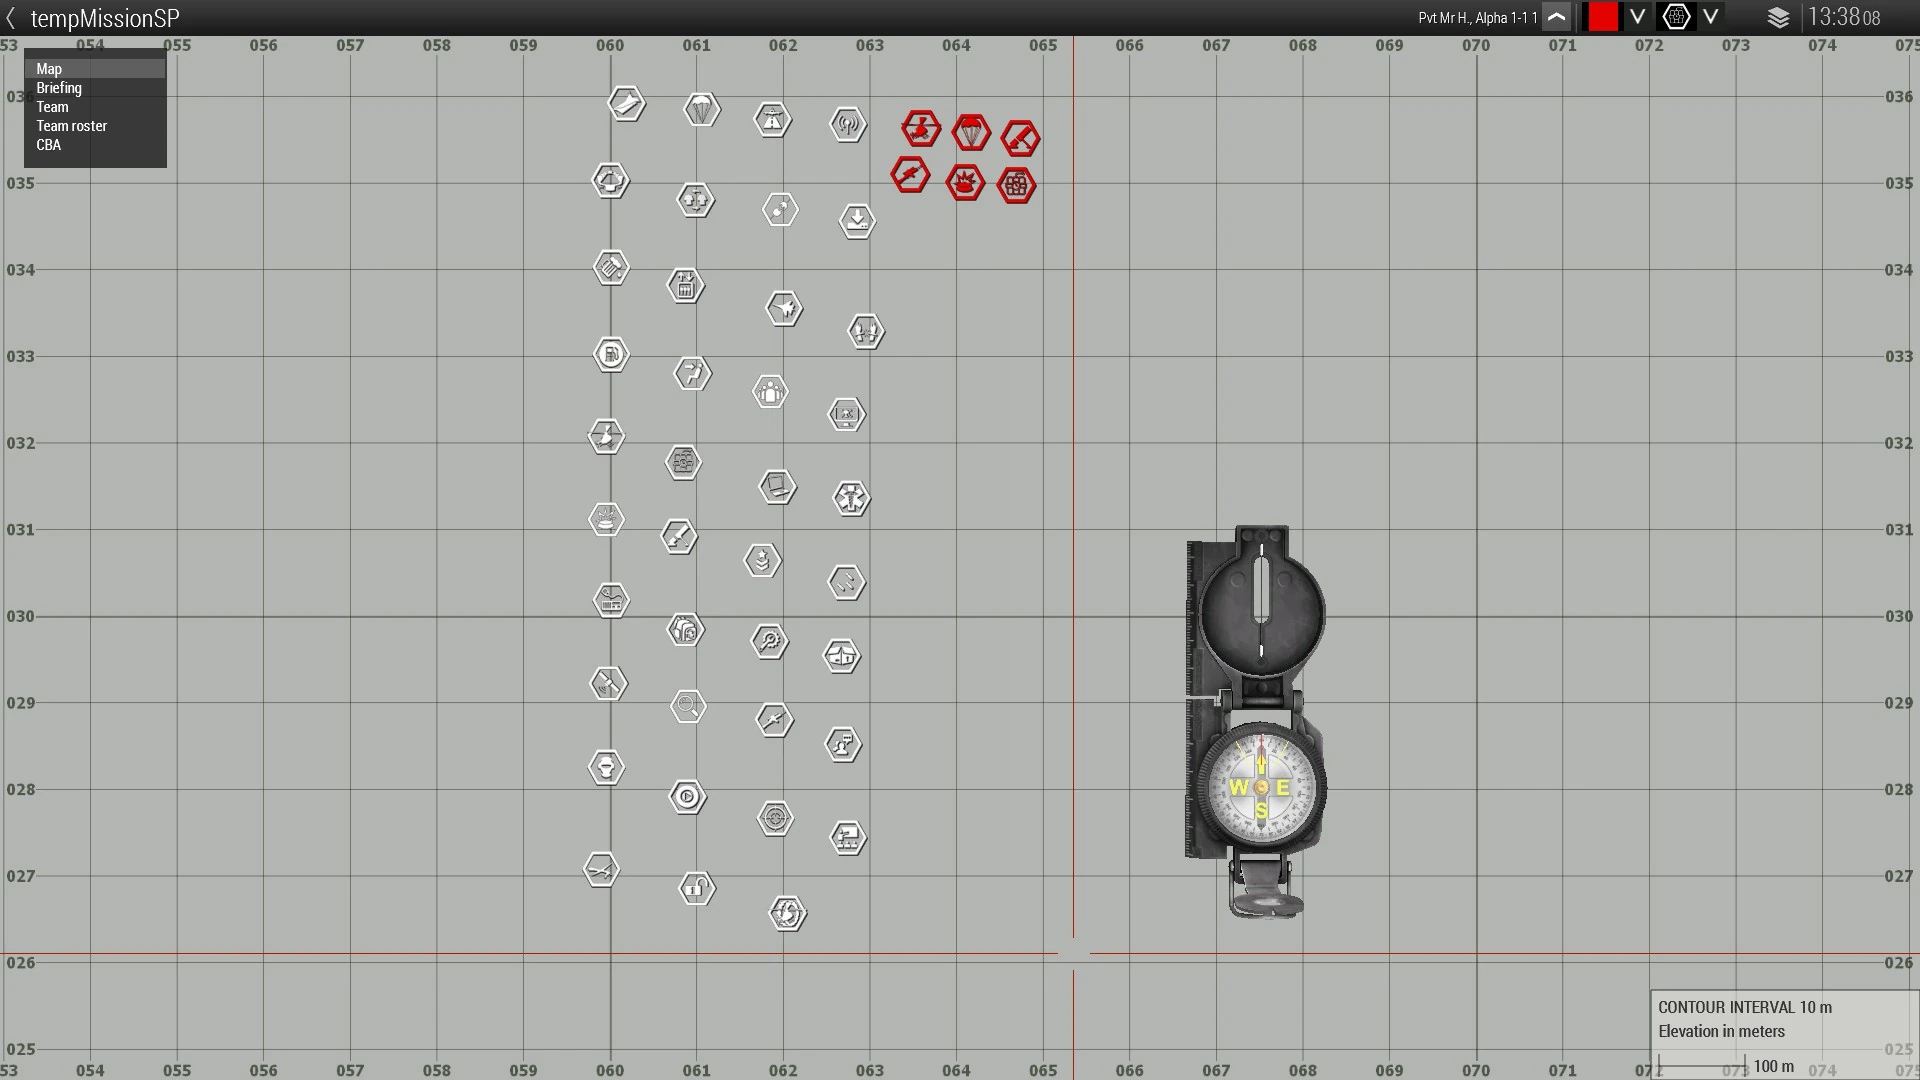The height and width of the screenshot is (1080, 1920).
Task: Select the white jet aircraft marker
Action: point(784,308)
